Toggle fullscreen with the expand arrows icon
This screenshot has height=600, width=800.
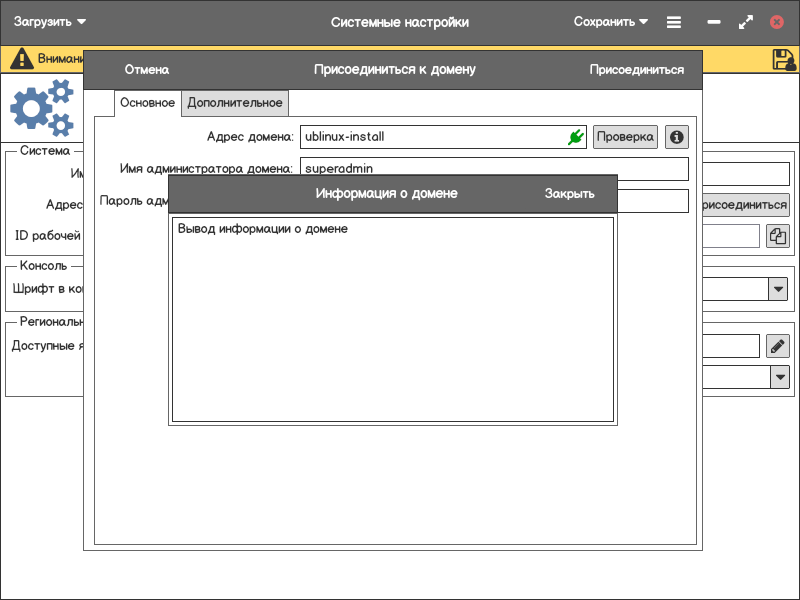click(x=745, y=22)
